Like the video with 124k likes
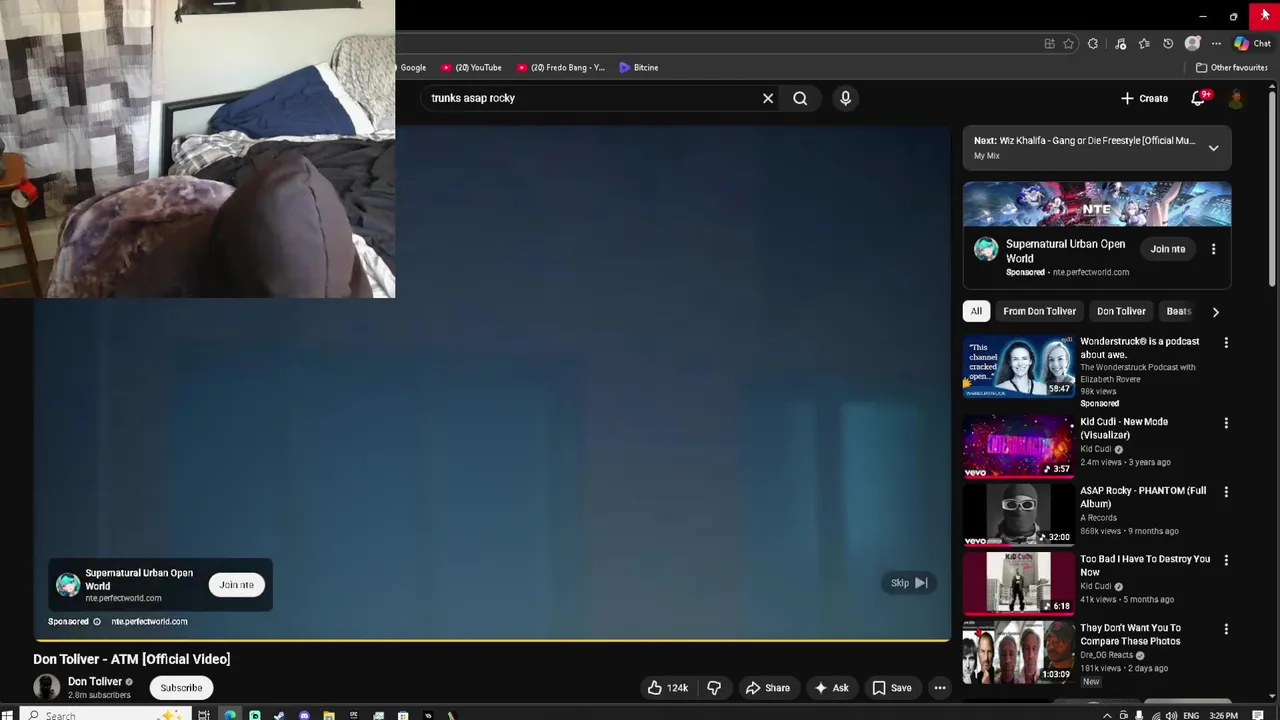 pos(667,687)
